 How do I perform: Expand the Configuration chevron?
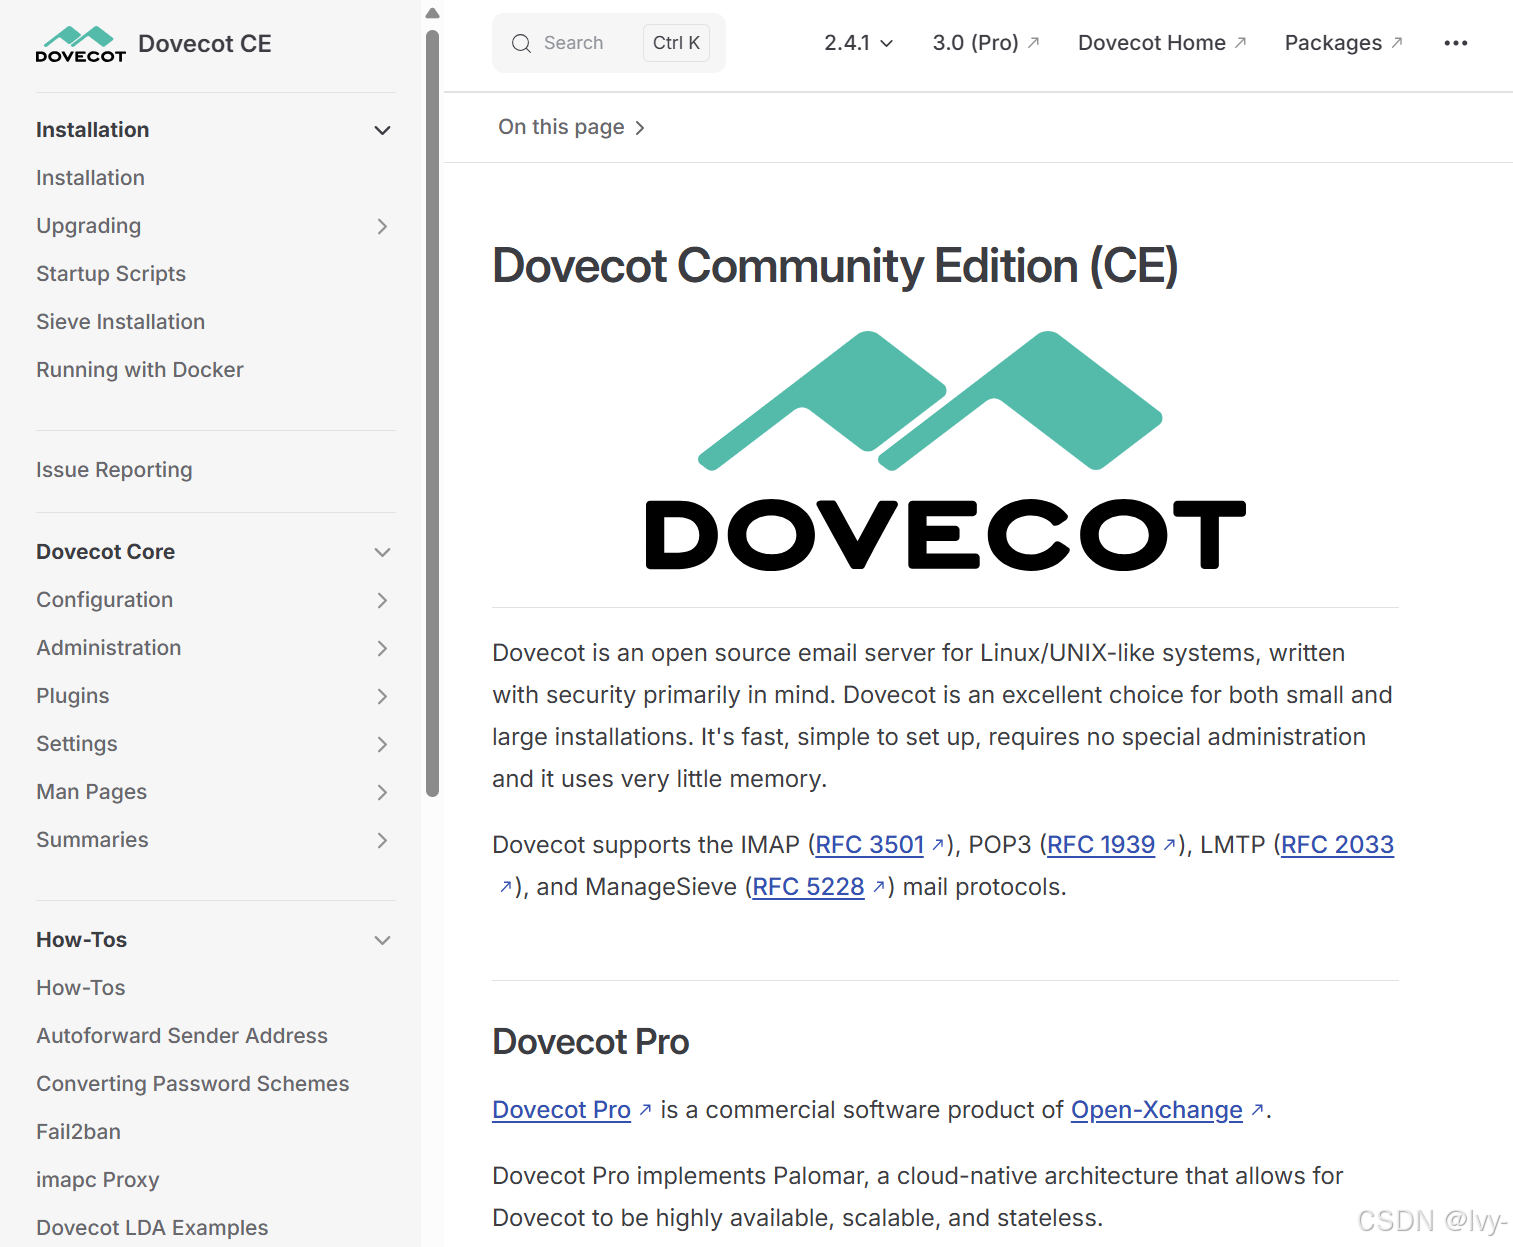(382, 600)
